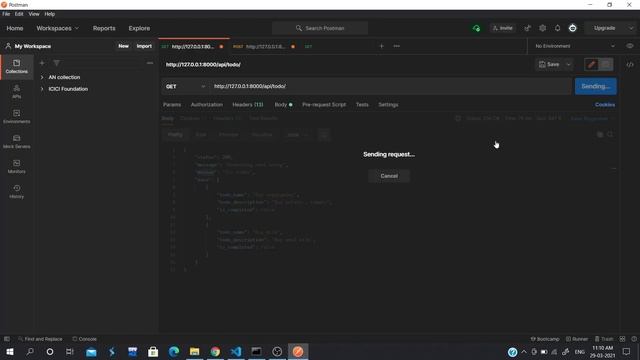Viewport: 640px width, 360px height.
Task: Open the settings gear in the header
Action: coord(542,28)
